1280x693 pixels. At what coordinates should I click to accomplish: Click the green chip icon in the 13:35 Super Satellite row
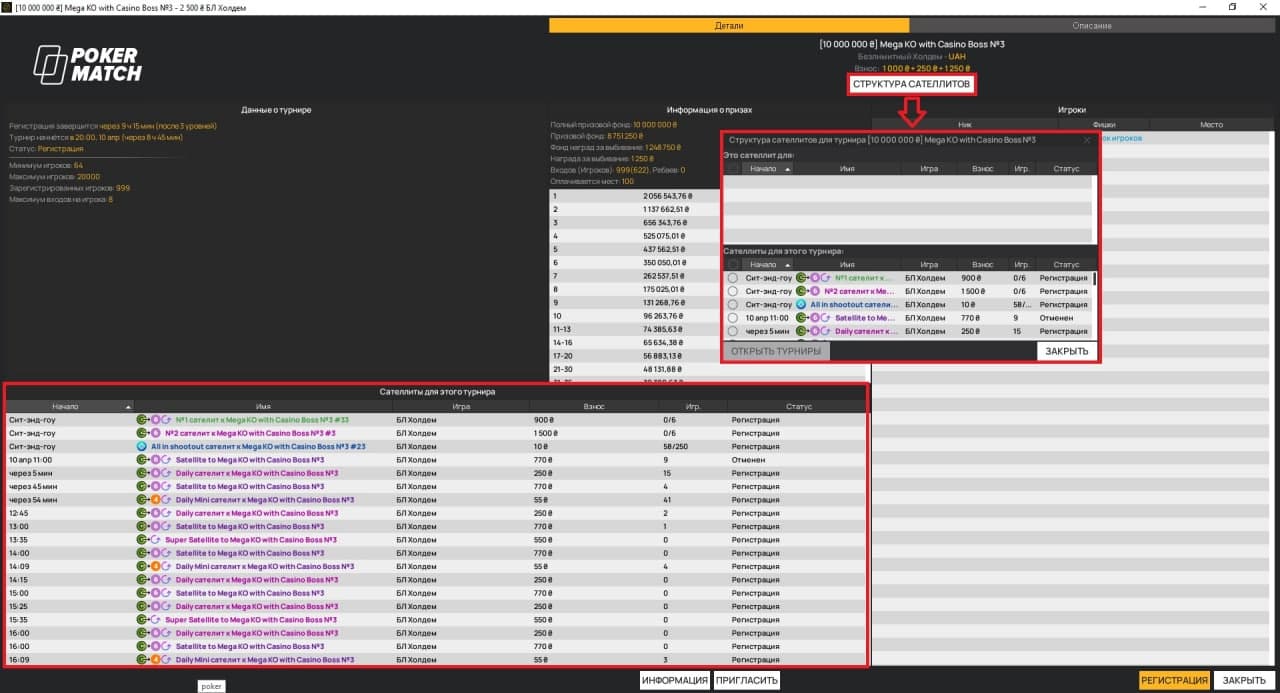tap(141, 540)
